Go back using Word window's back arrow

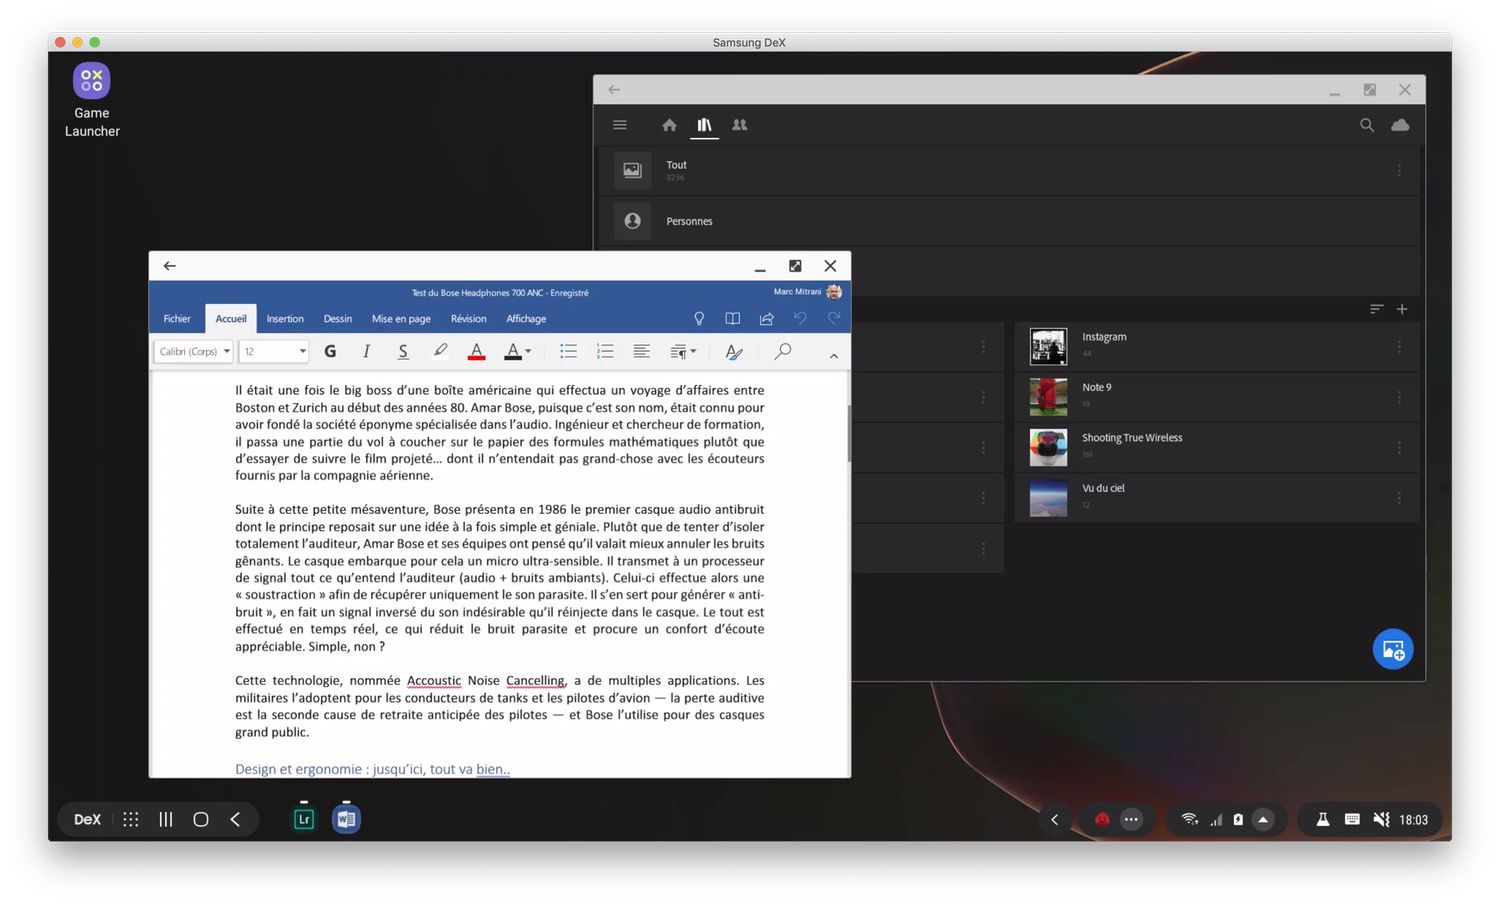[169, 266]
